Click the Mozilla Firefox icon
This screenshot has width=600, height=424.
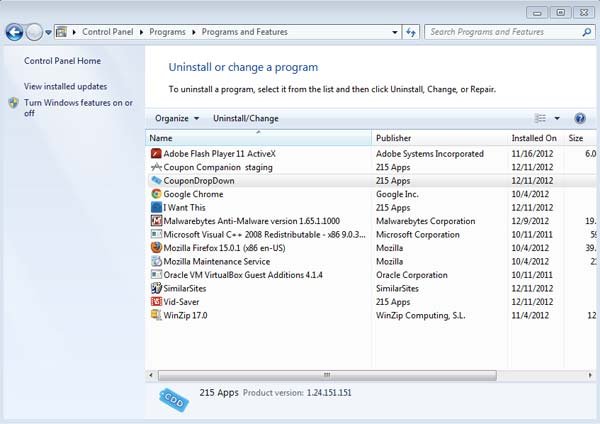[x=156, y=248]
